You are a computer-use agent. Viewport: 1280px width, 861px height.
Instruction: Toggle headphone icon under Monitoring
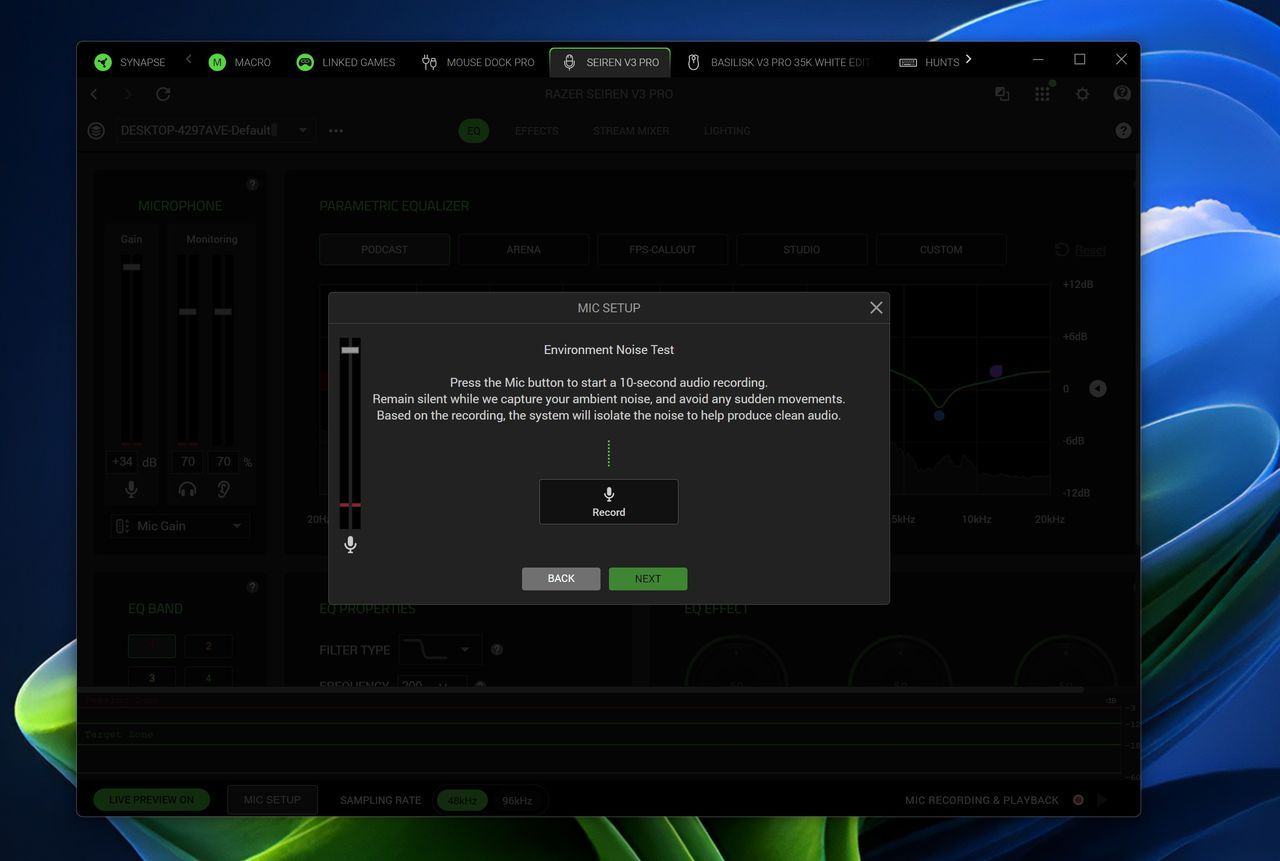click(x=187, y=489)
